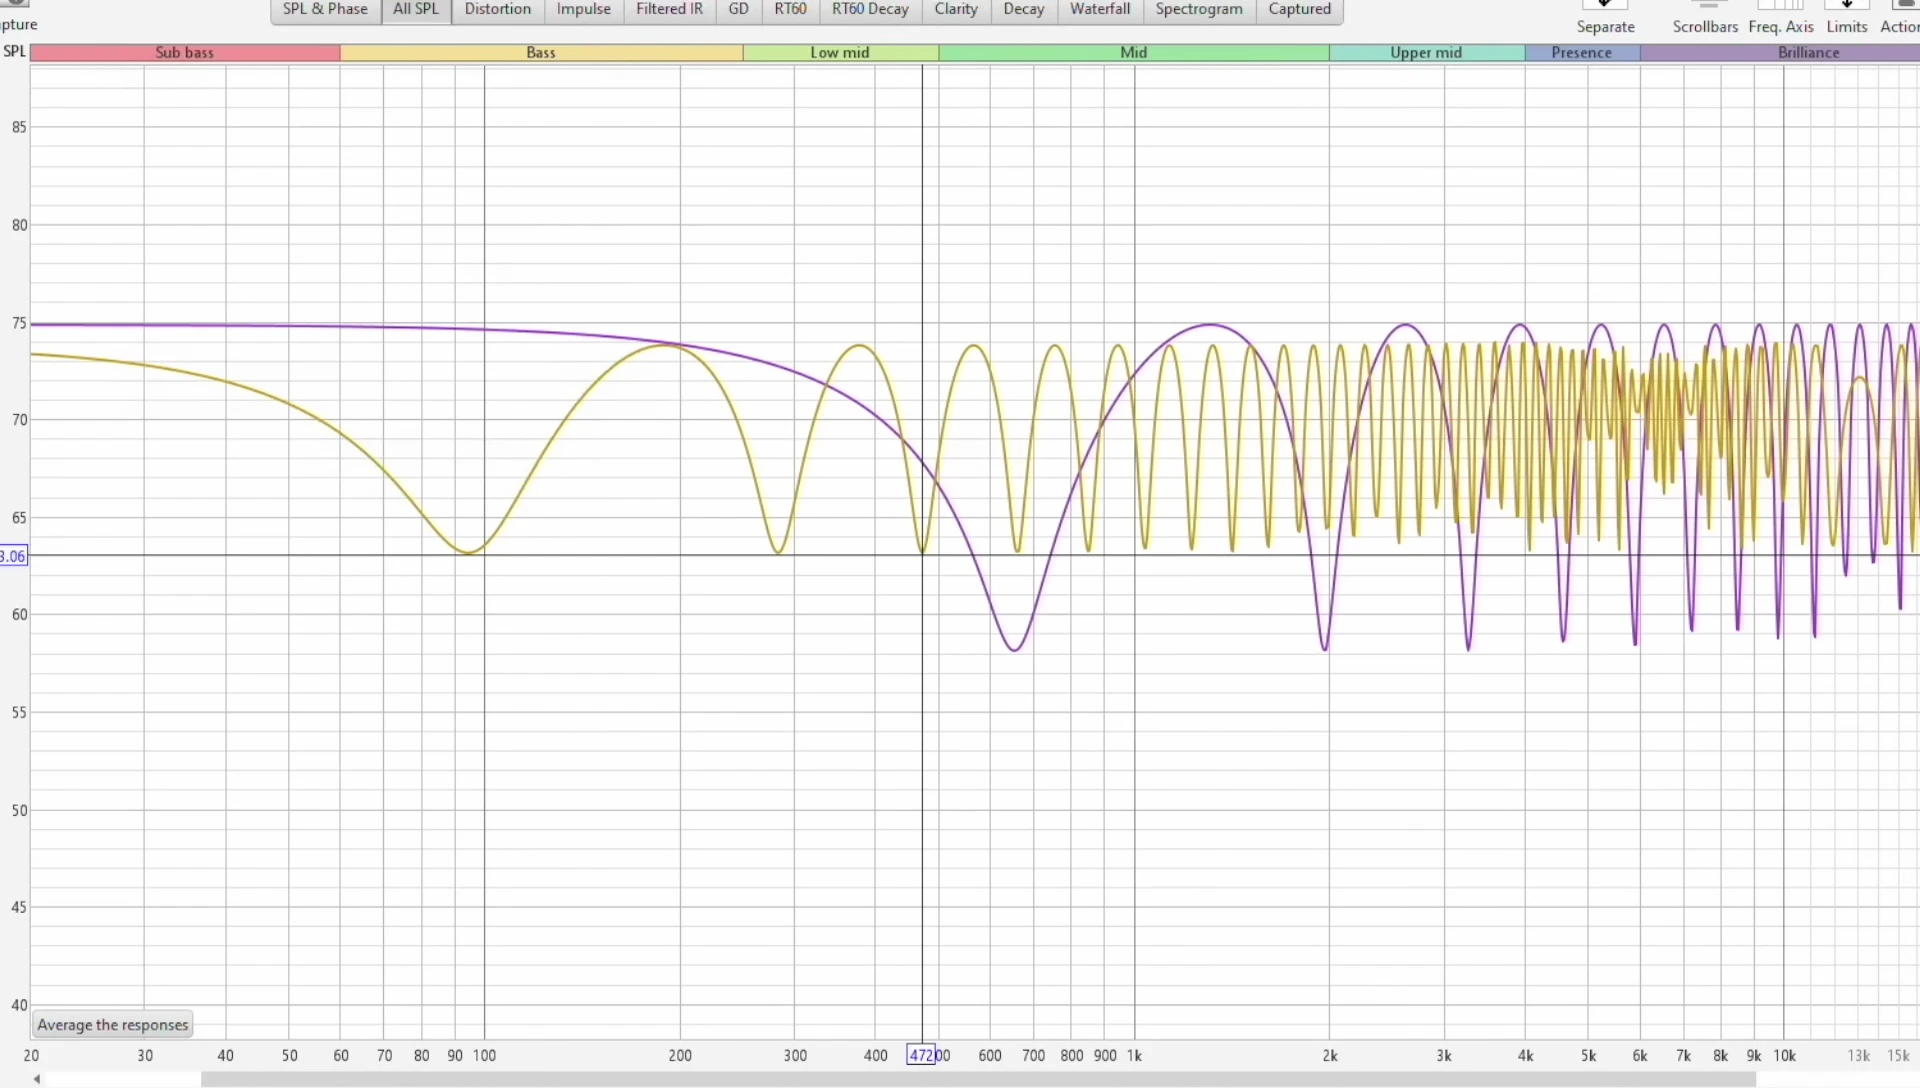Screen dimensions: 1920x1088
Task: Click the 75 dB axis label
Action: click(19, 323)
